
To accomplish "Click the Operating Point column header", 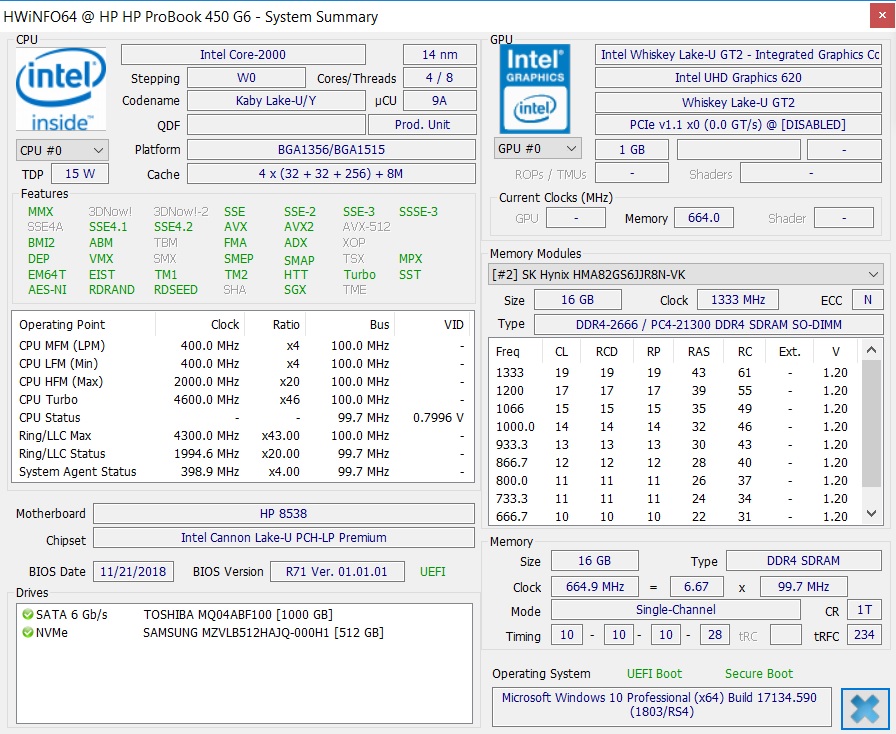I will pyautogui.click(x=85, y=325).
